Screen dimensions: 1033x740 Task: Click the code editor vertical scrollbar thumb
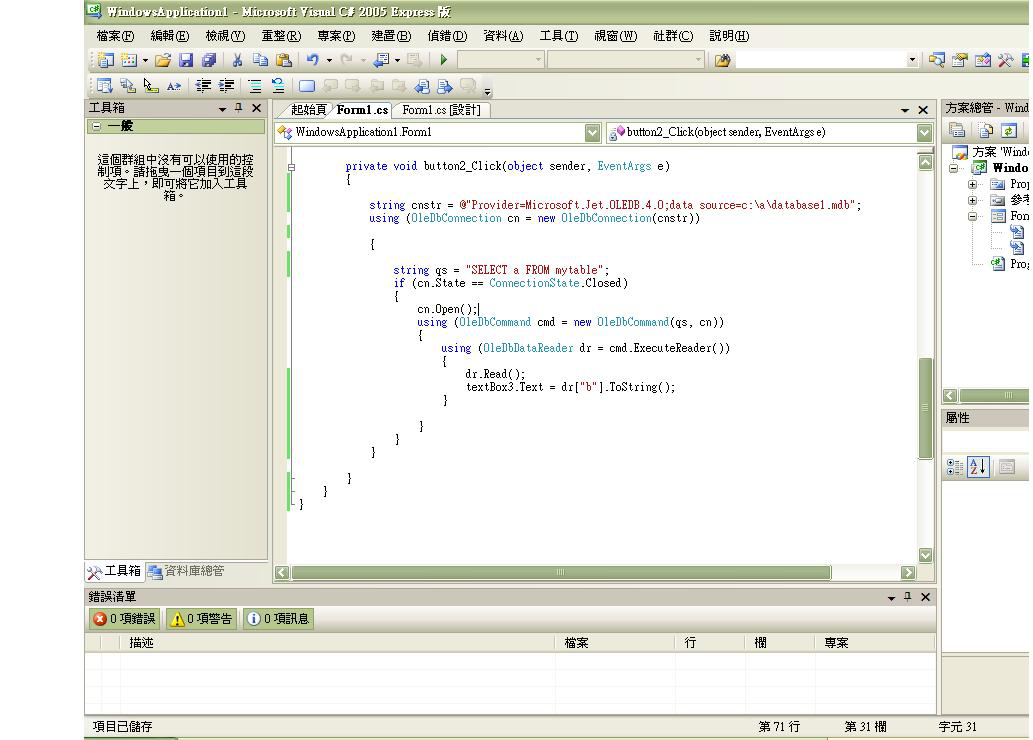point(926,409)
